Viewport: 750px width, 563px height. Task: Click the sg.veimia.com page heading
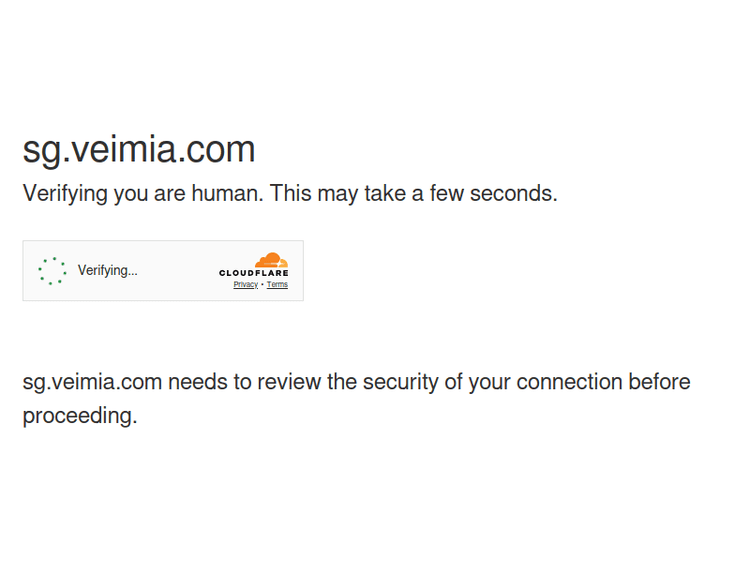tap(139, 149)
